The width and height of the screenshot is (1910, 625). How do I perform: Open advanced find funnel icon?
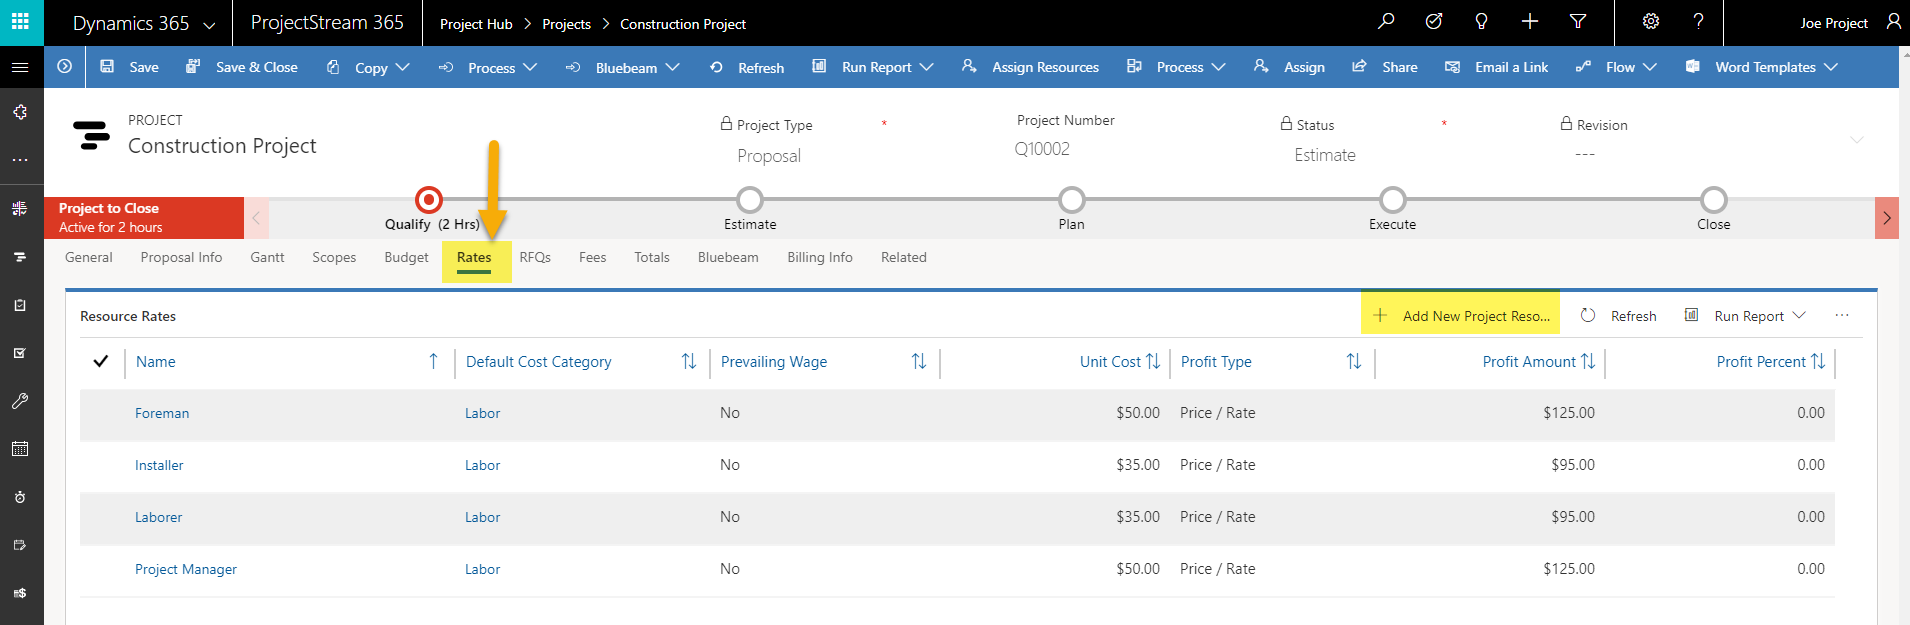point(1578,21)
